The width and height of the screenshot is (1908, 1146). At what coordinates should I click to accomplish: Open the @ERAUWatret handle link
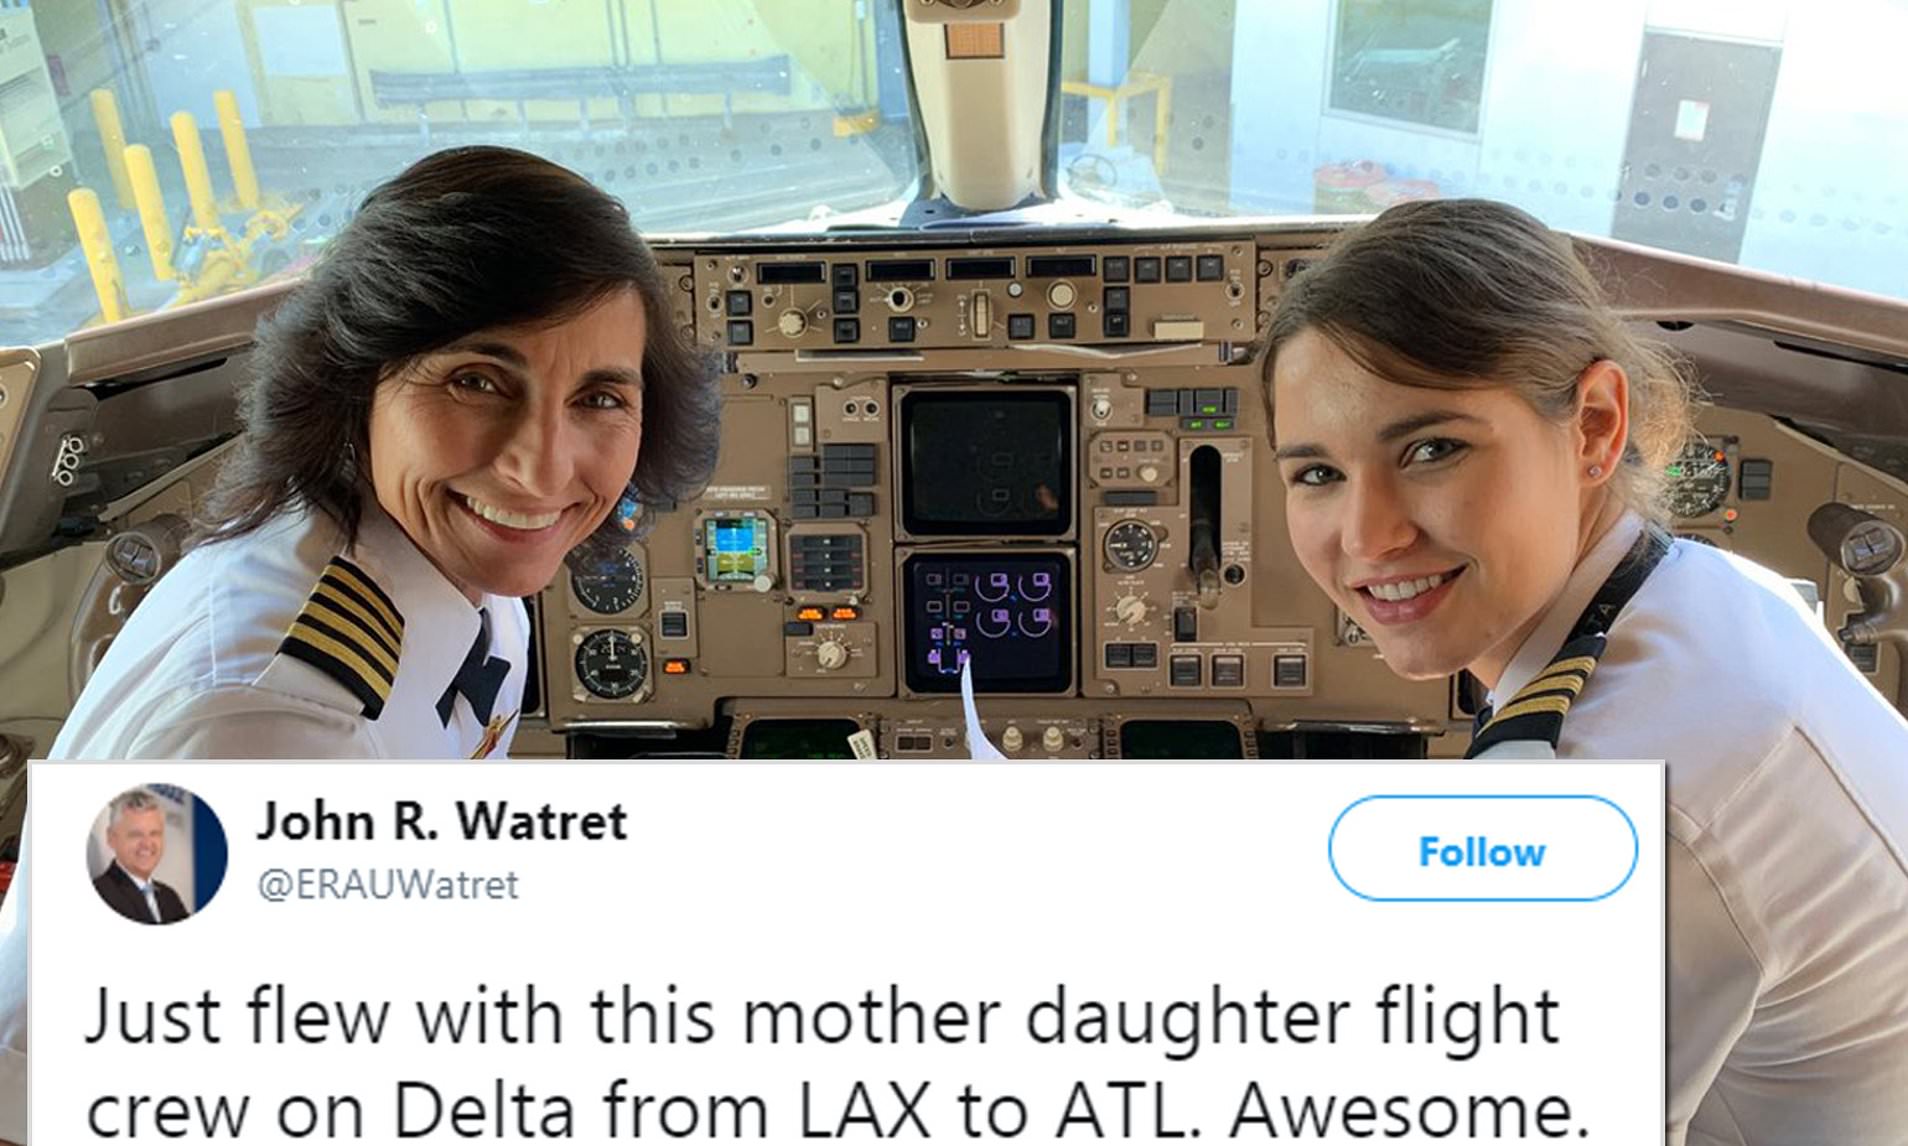(388, 885)
